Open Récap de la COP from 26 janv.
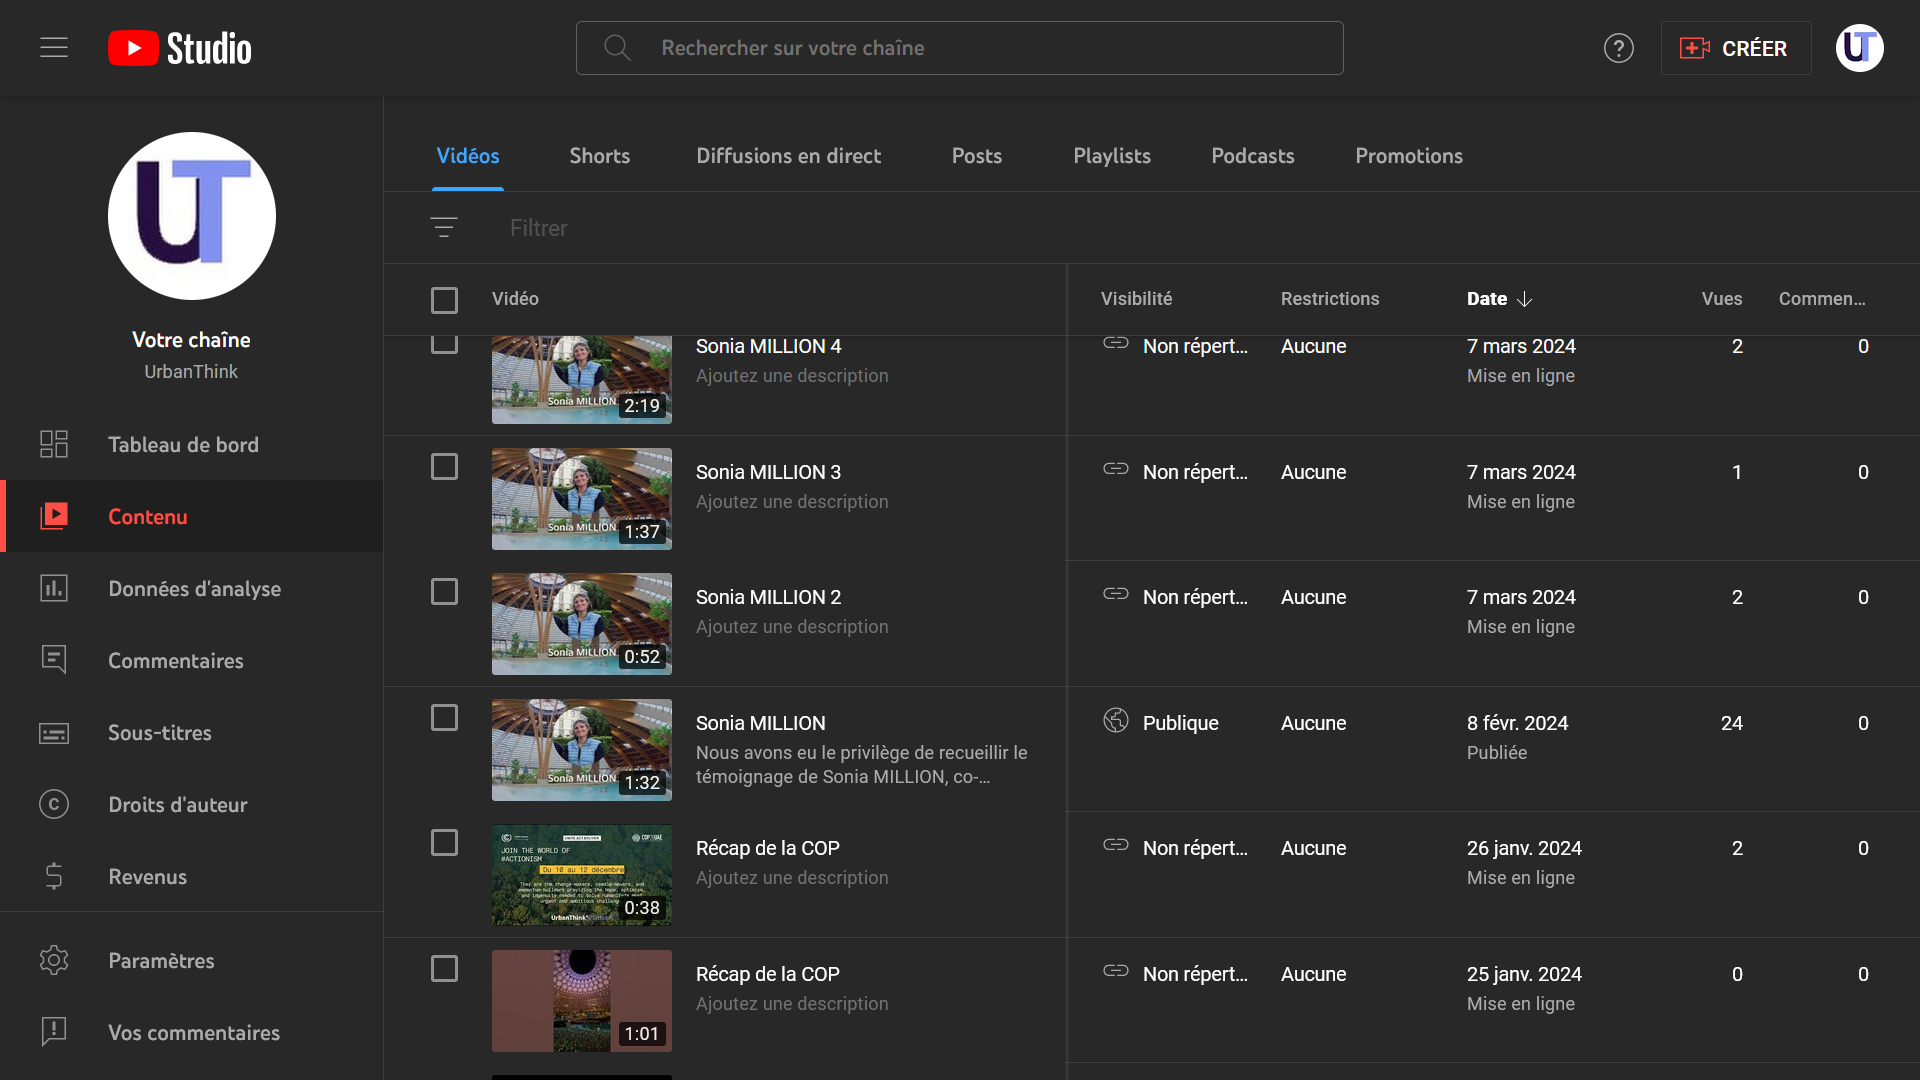 (x=767, y=848)
